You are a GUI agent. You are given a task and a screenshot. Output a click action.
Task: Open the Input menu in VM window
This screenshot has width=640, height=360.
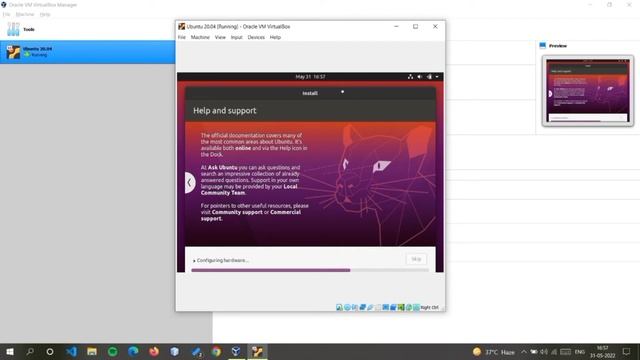[236, 37]
